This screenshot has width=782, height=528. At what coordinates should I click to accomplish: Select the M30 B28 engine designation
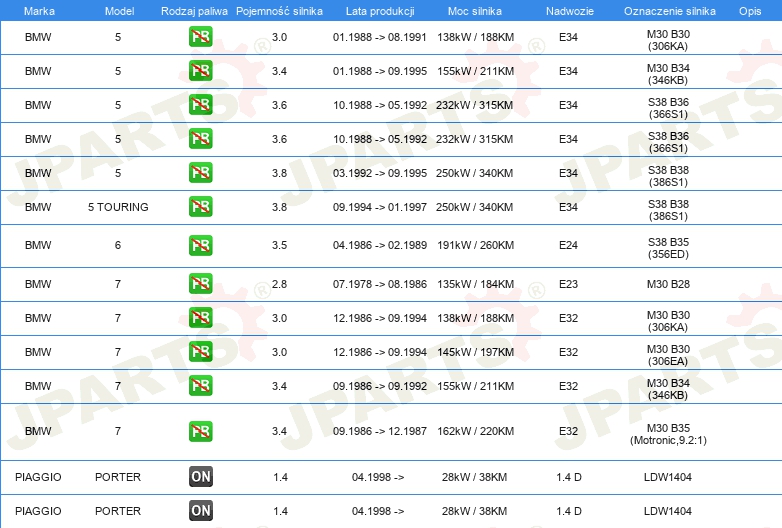pyautogui.click(x=668, y=284)
